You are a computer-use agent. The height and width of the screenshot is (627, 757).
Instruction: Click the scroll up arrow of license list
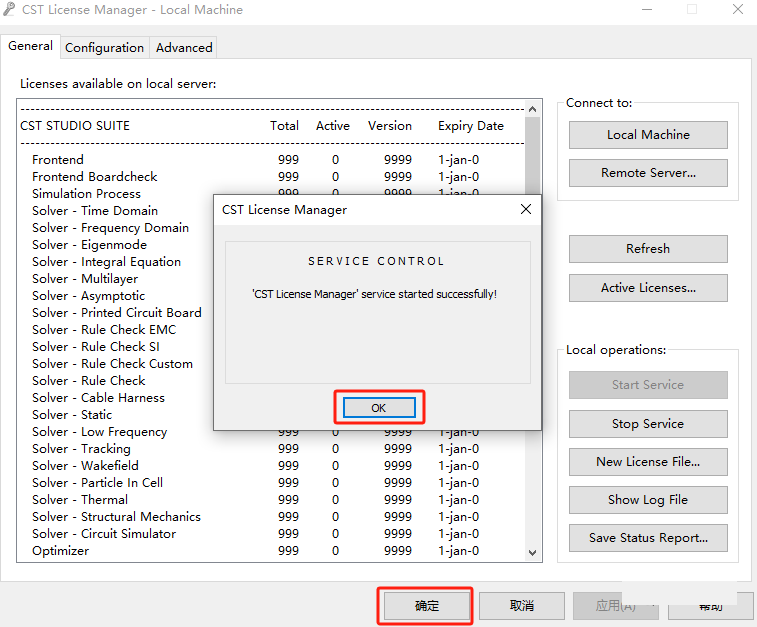point(533,109)
